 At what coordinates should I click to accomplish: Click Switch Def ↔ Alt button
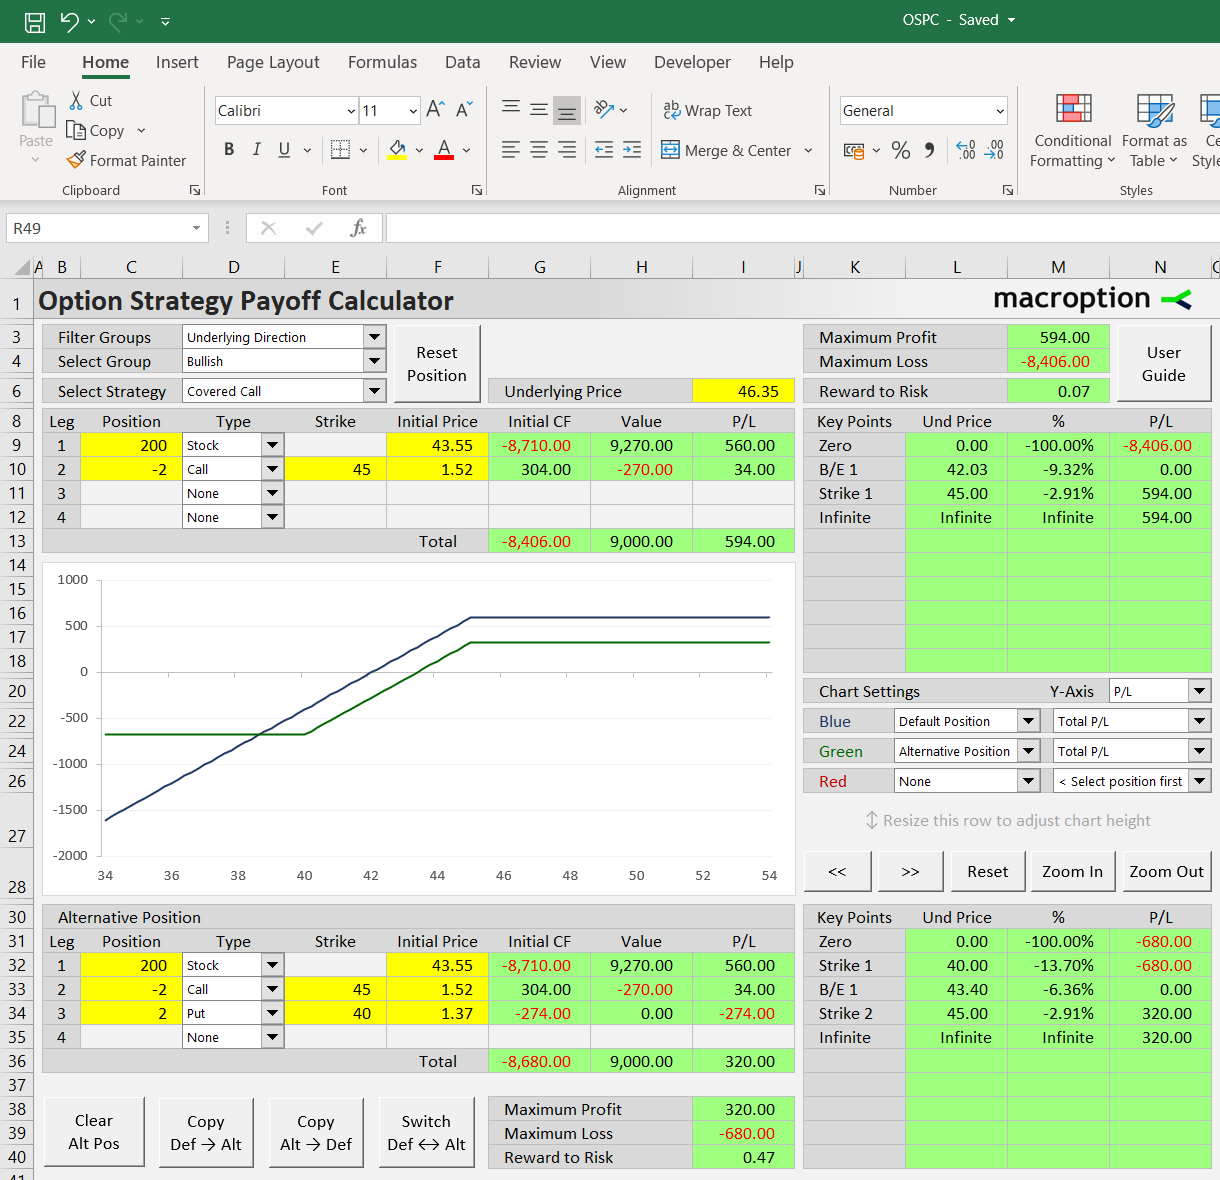pos(426,1132)
